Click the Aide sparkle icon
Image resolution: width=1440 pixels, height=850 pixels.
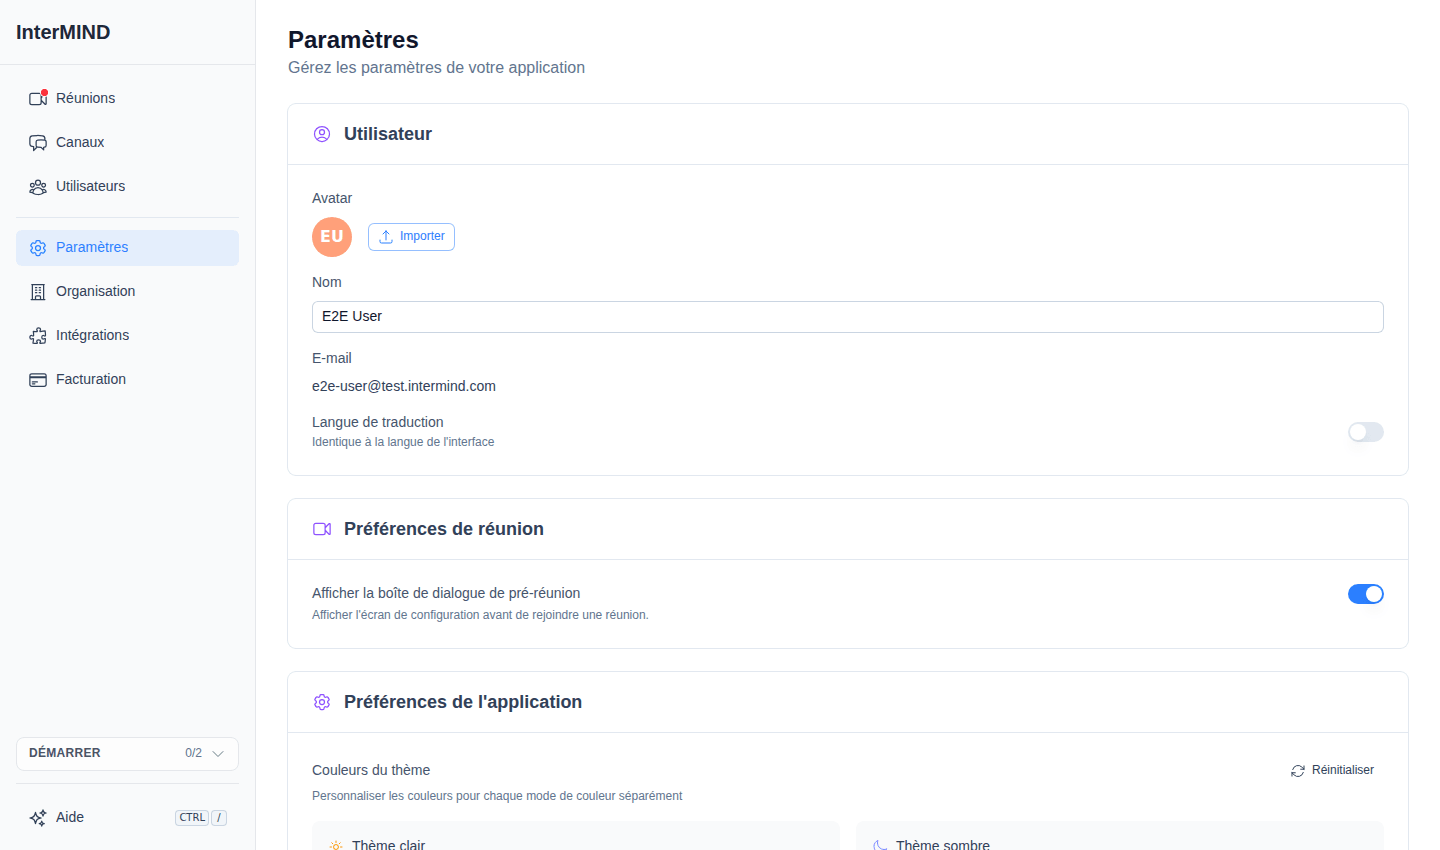coord(38,817)
